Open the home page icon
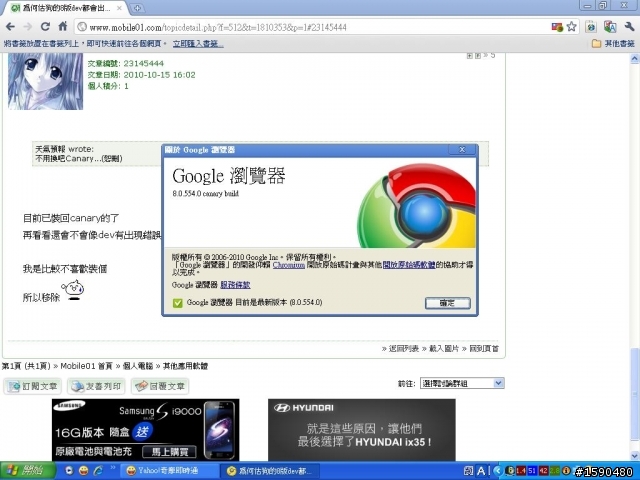This screenshot has height=480, width=640. [x=63, y=27]
